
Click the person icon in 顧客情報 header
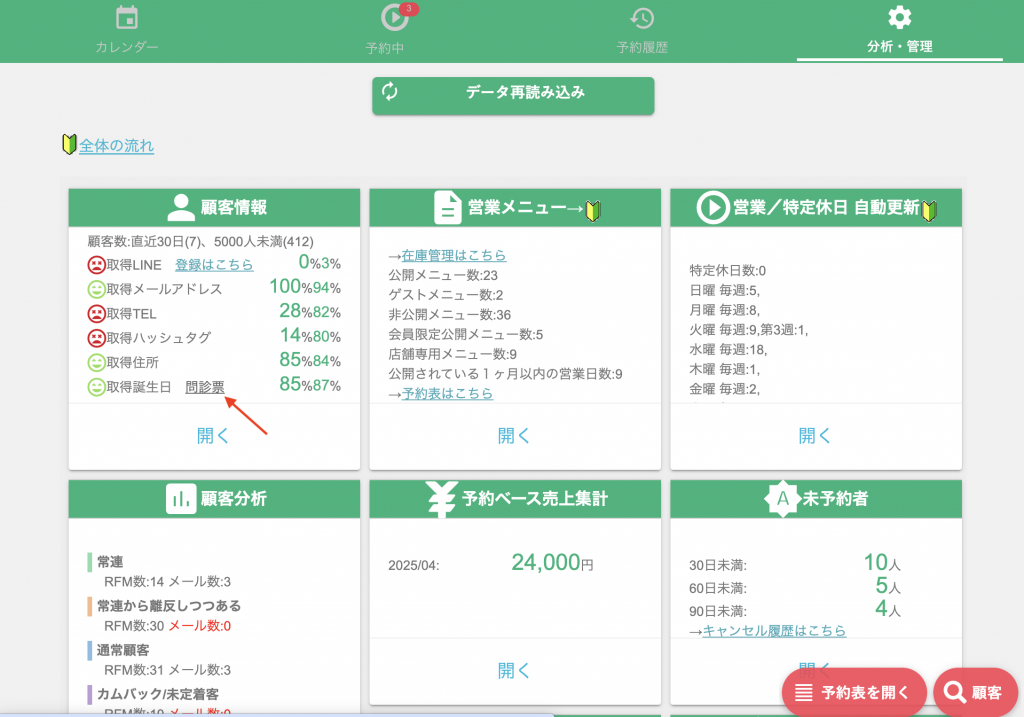[181, 208]
